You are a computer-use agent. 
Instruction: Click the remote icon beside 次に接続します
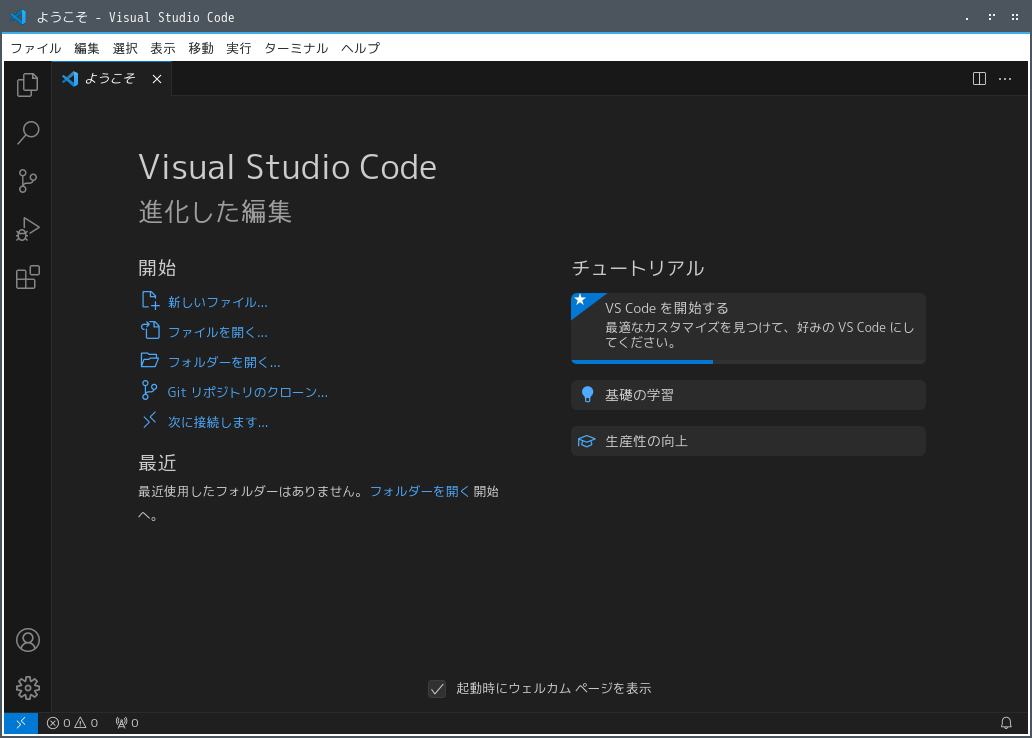(149, 419)
